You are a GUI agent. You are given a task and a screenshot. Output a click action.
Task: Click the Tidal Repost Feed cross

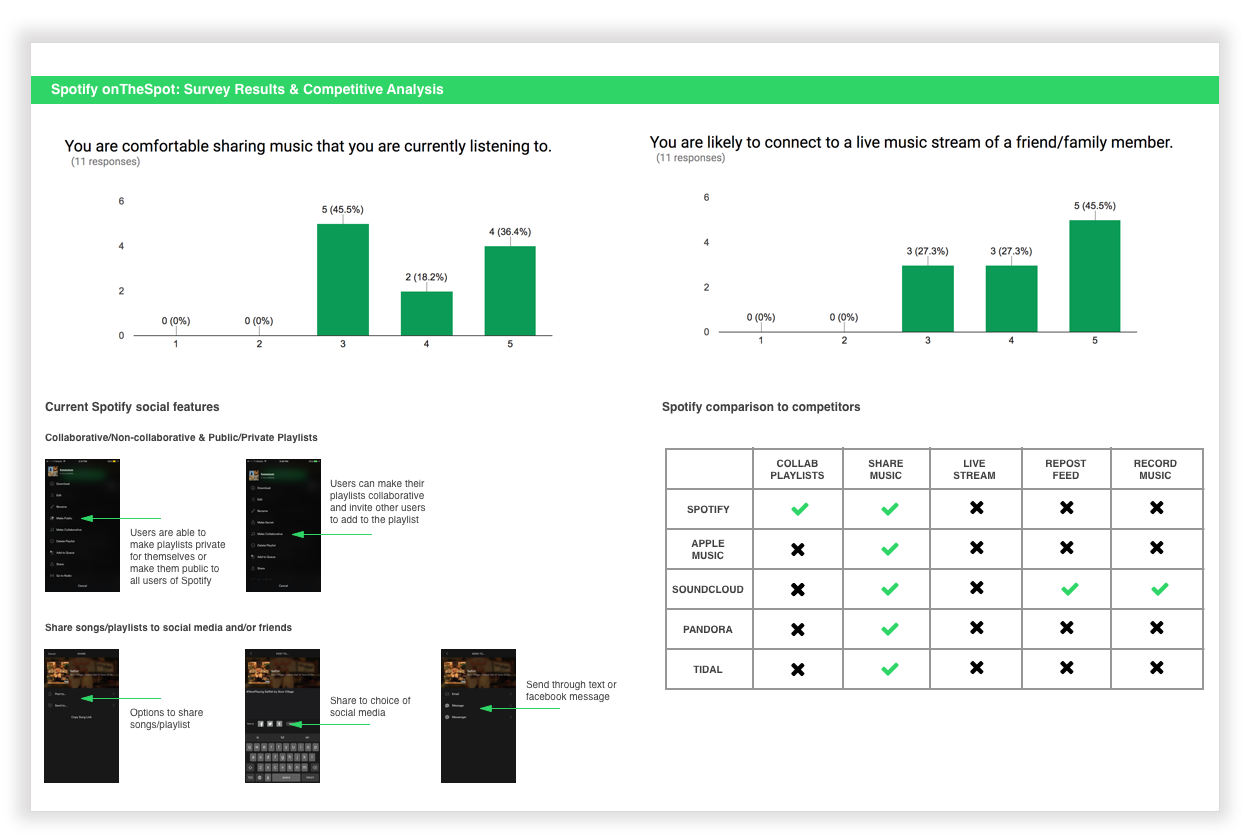tap(1067, 668)
